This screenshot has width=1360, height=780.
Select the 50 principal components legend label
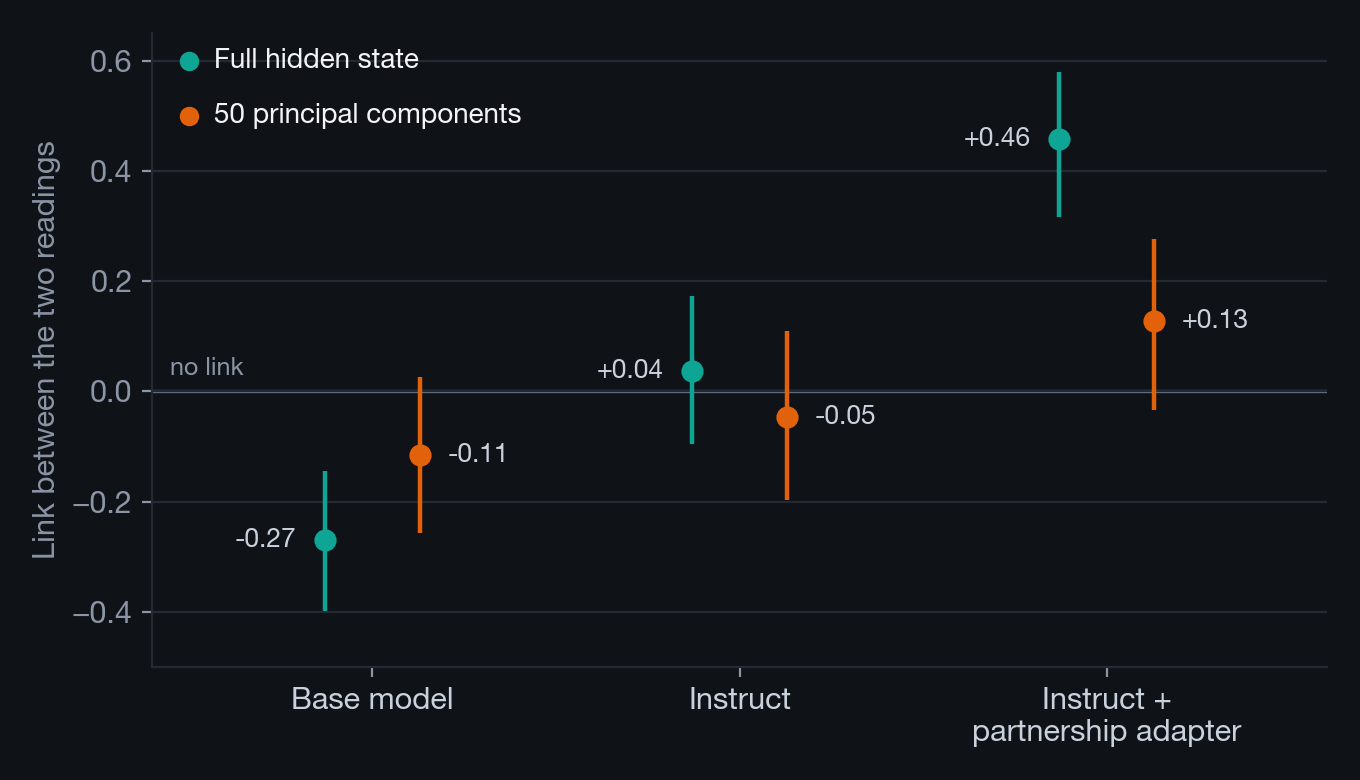(367, 115)
